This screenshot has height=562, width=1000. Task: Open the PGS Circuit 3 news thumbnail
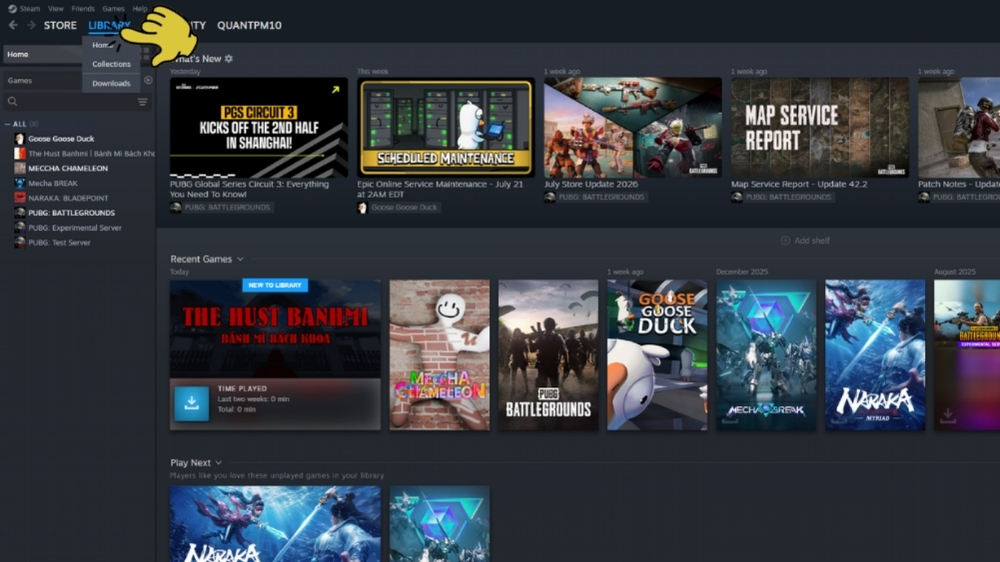259,128
